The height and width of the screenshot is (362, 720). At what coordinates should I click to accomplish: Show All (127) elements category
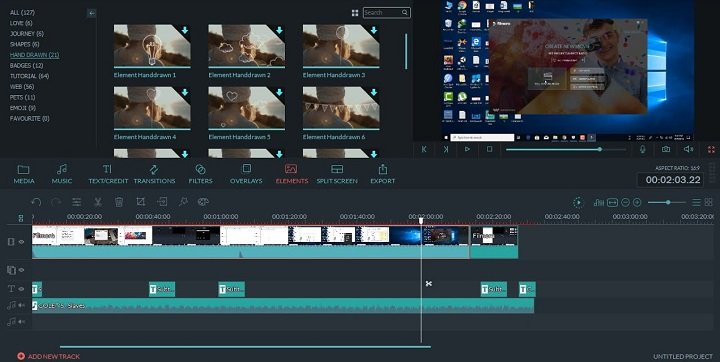tap(22, 12)
